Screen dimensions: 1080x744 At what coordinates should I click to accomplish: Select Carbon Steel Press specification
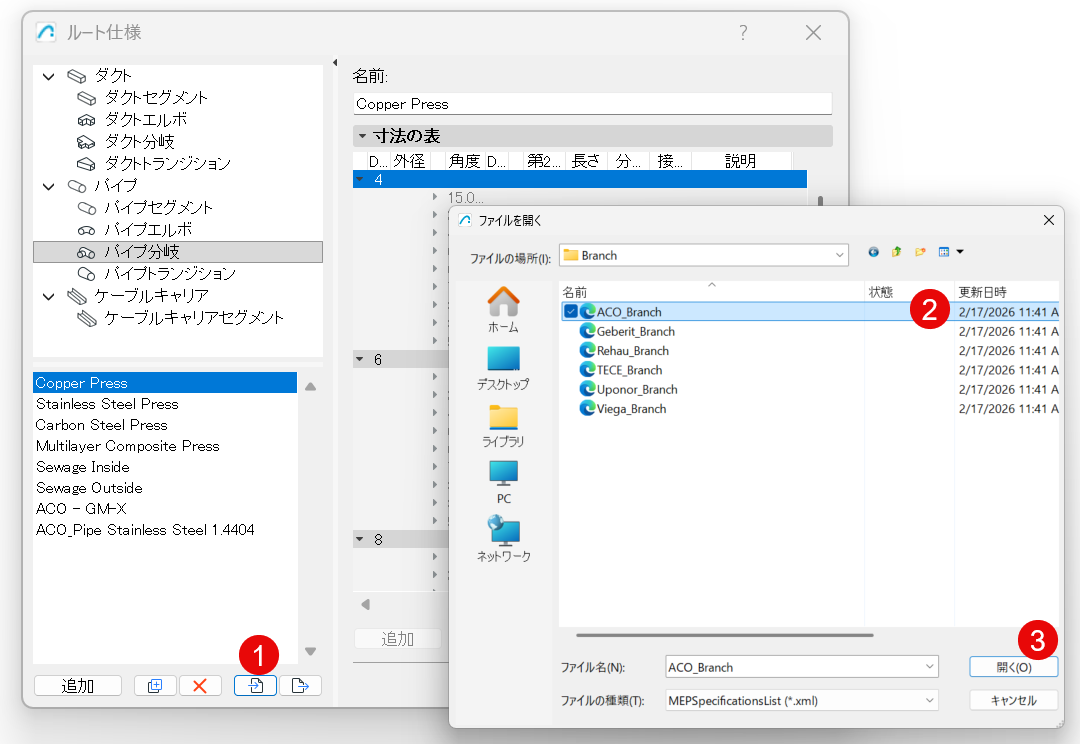click(x=165, y=425)
